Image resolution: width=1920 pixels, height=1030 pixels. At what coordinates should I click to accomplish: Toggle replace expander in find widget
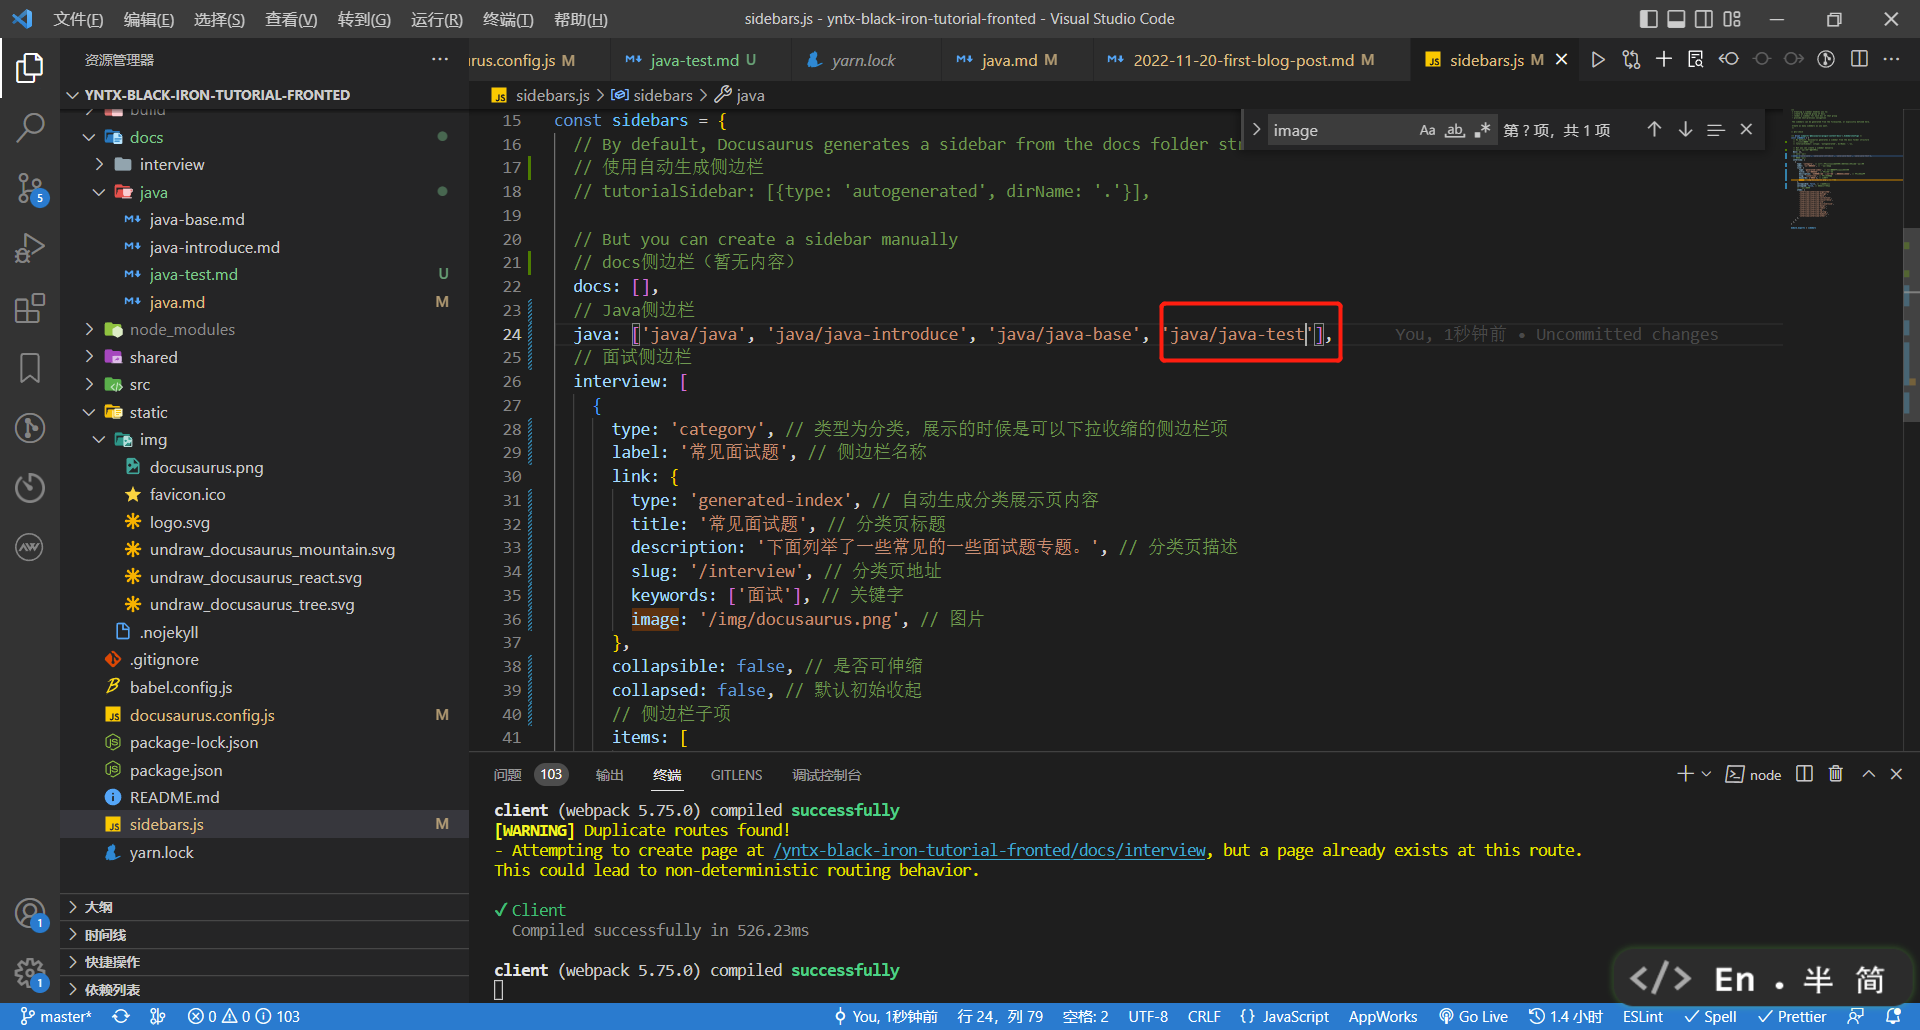point(1256,130)
